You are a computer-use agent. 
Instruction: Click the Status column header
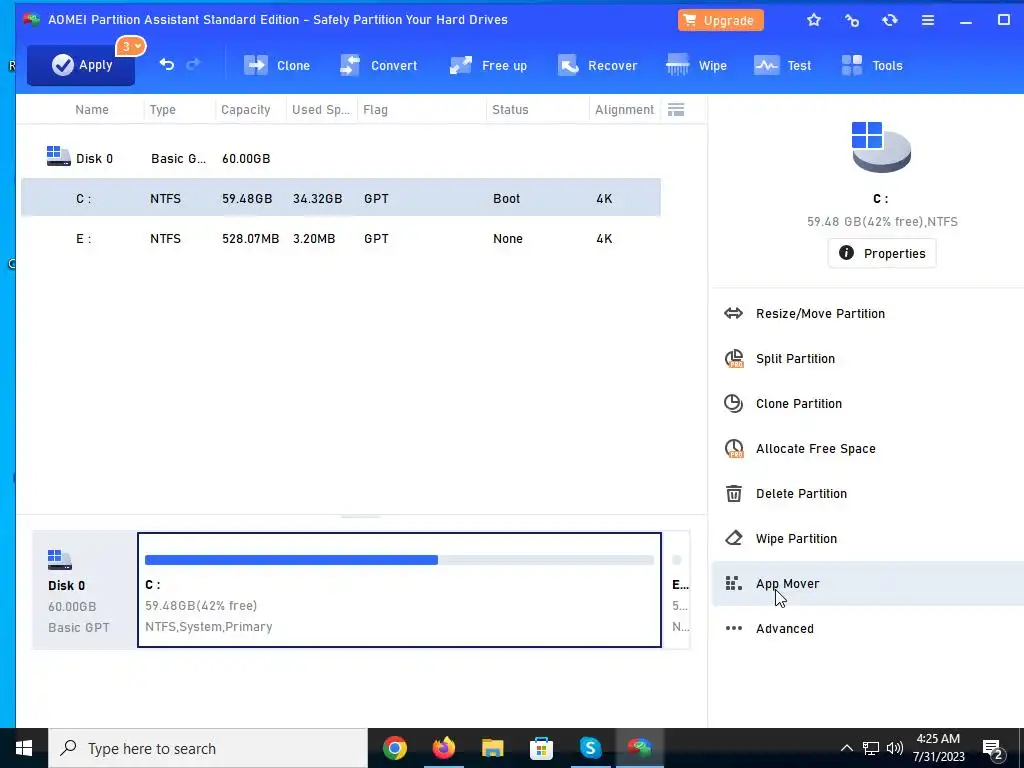(510, 110)
